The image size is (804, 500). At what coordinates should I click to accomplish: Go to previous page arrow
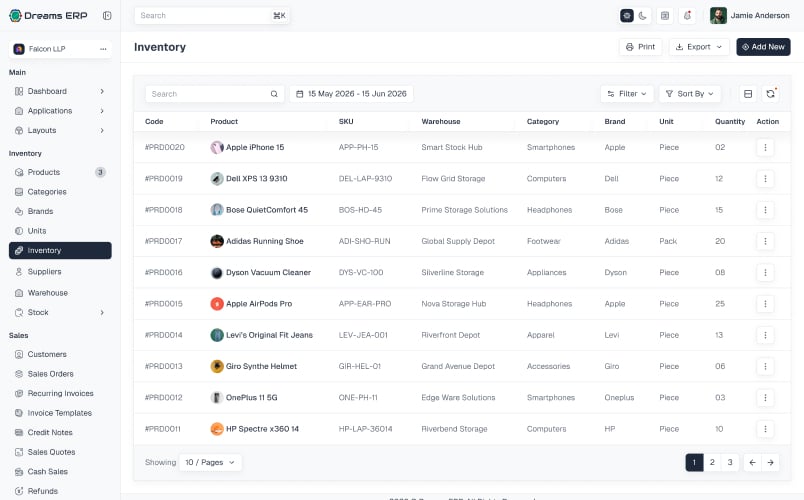(x=752, y=463)
